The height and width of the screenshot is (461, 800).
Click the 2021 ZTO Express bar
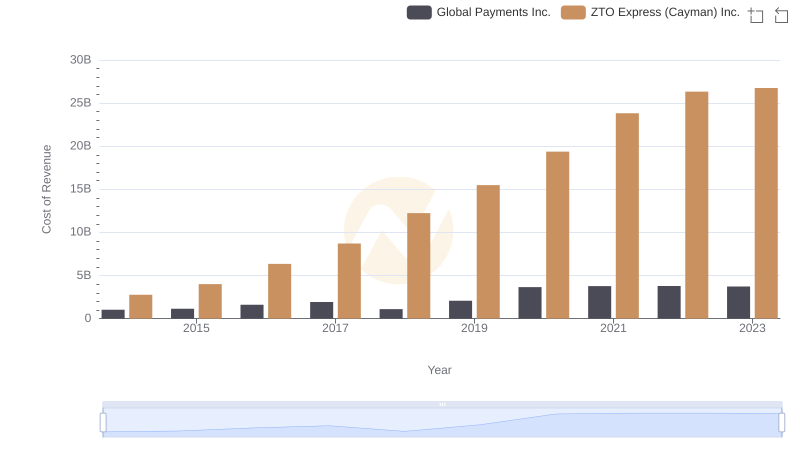627,216
